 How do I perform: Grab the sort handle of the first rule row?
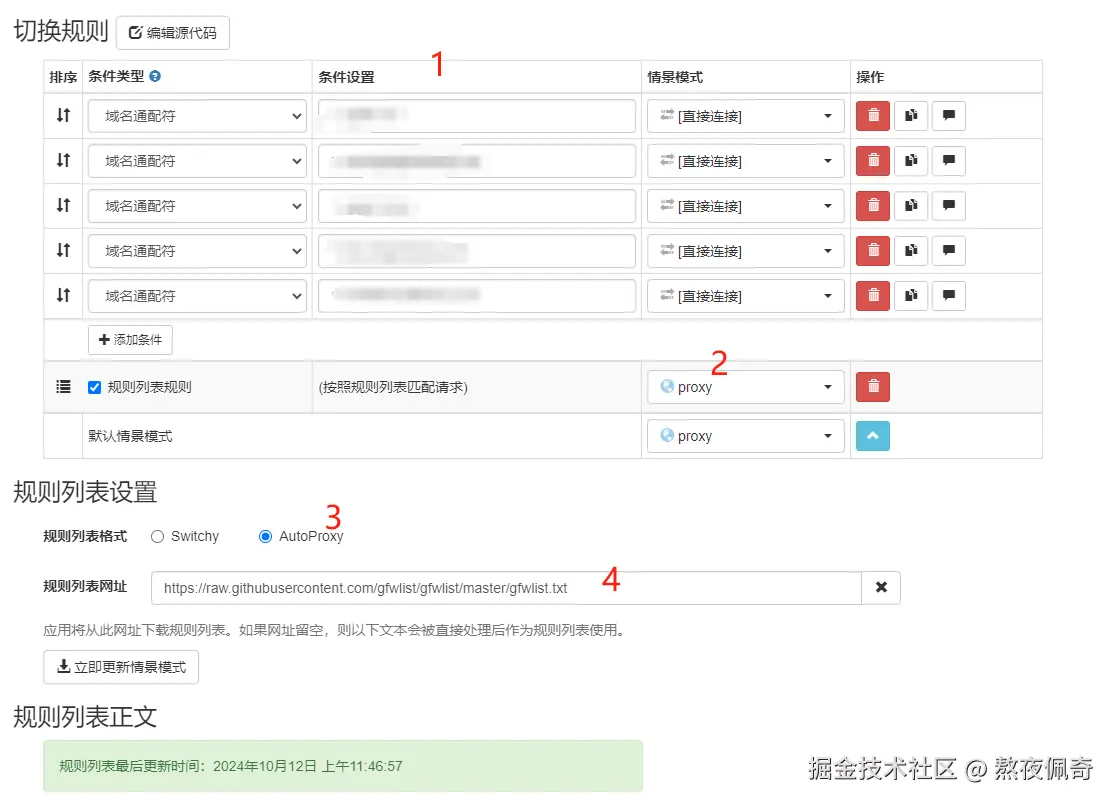coord(63,115)
